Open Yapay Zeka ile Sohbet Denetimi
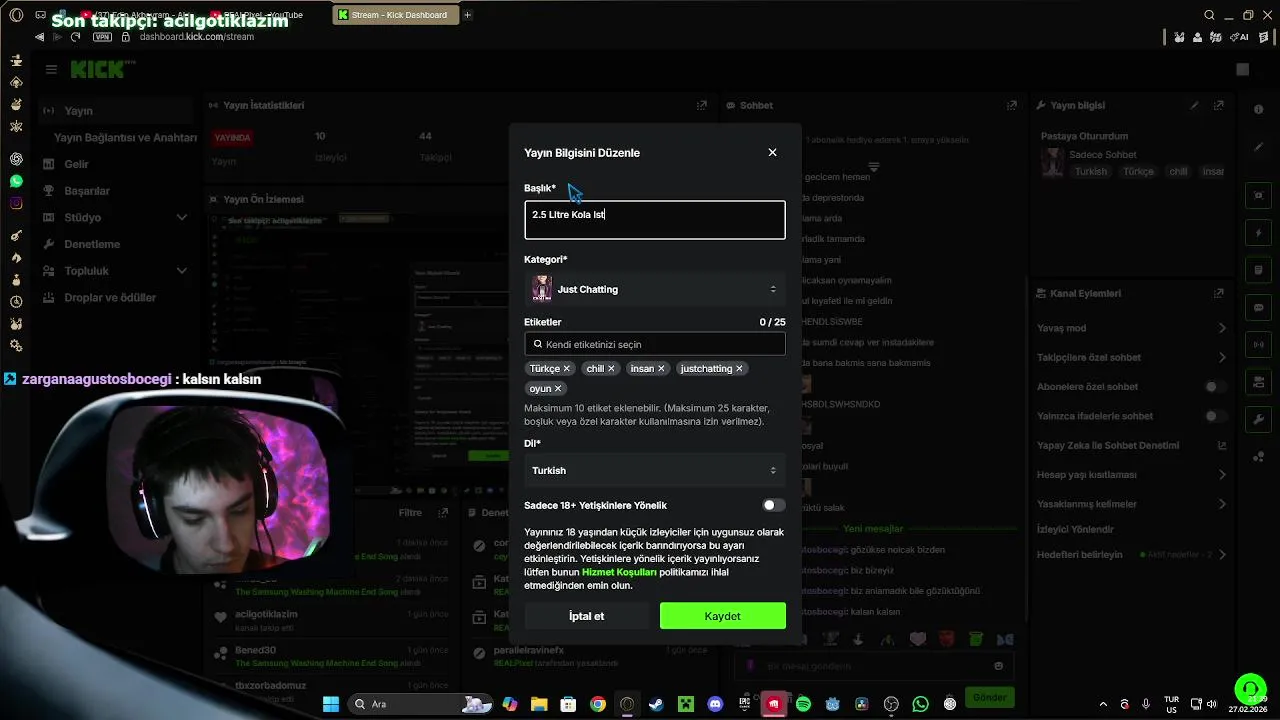 click(1130, 445)
